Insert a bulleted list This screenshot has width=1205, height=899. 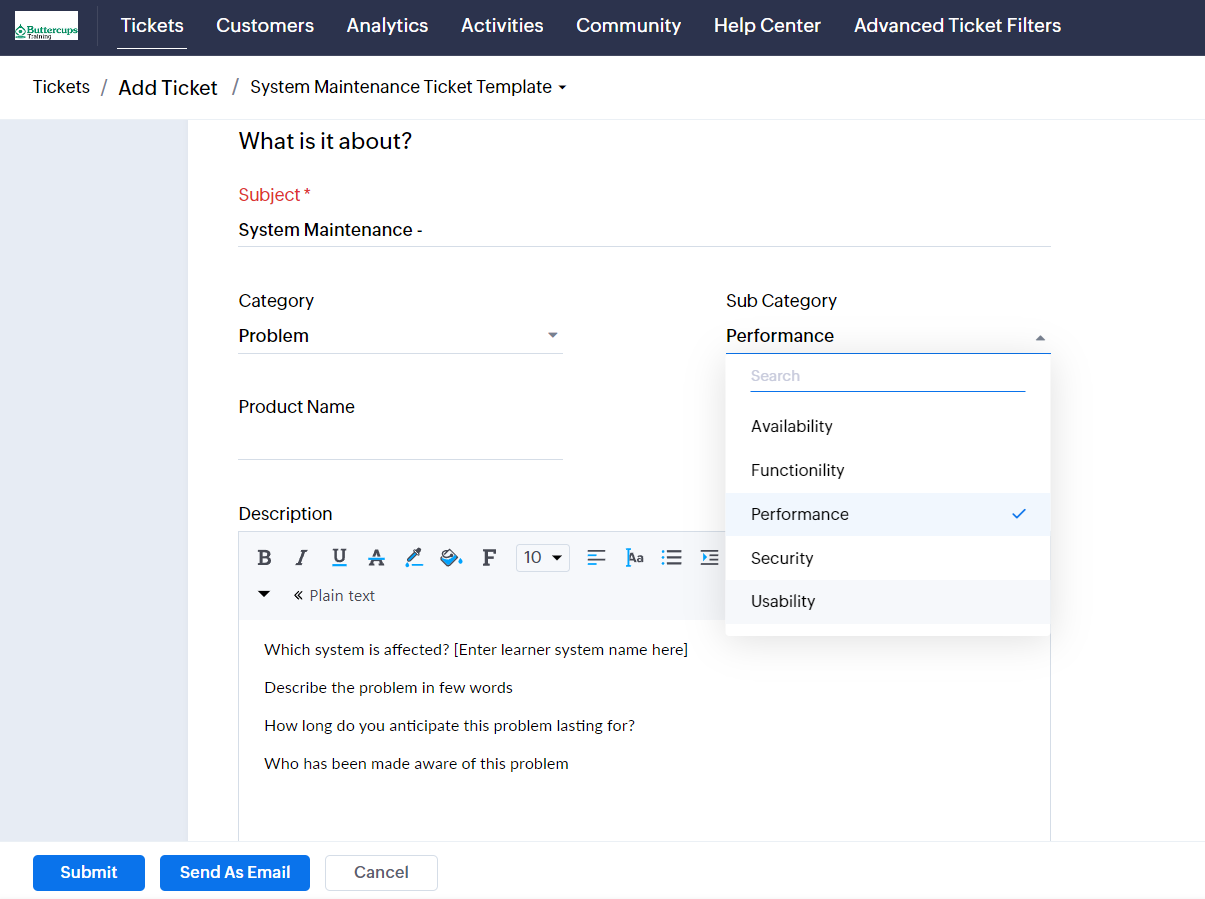coord(672,558)
